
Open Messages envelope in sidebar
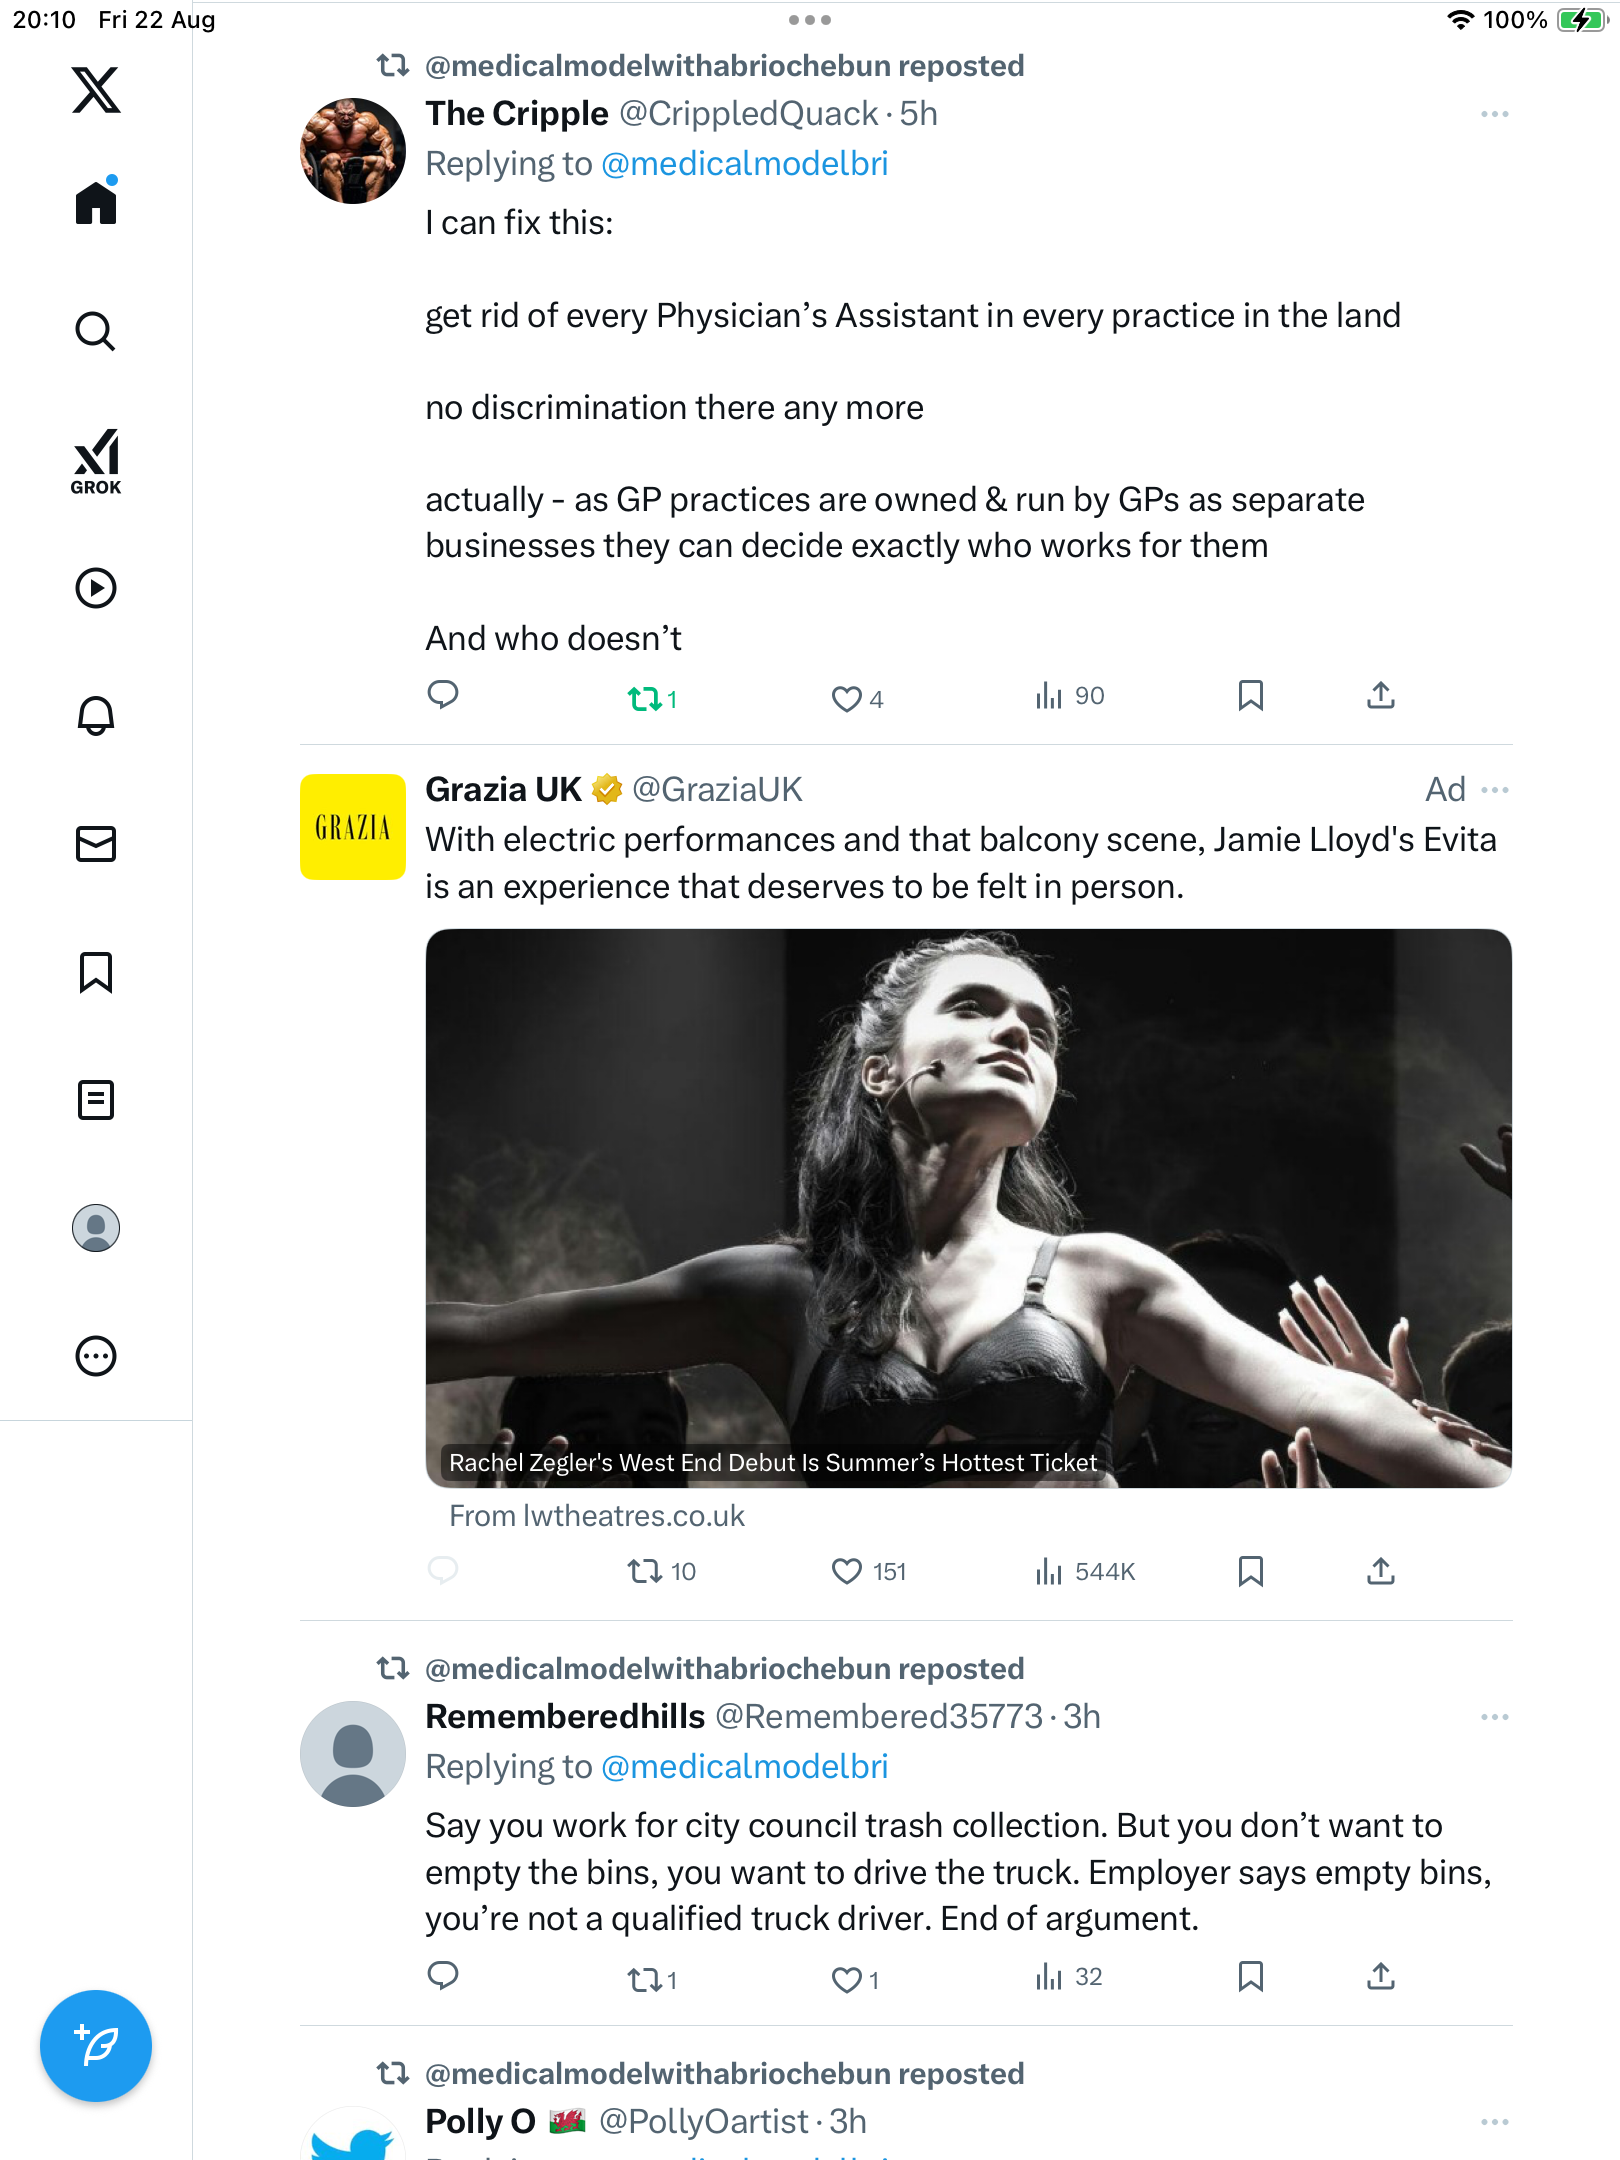(96, 844)
